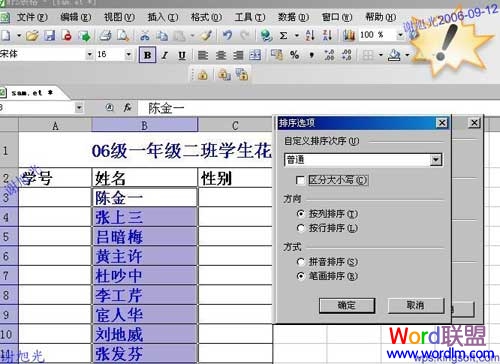This screenshot has height=364, width=500.
Task: Expand the font name dropdown 宋体
Action: [x=89, y=54]
